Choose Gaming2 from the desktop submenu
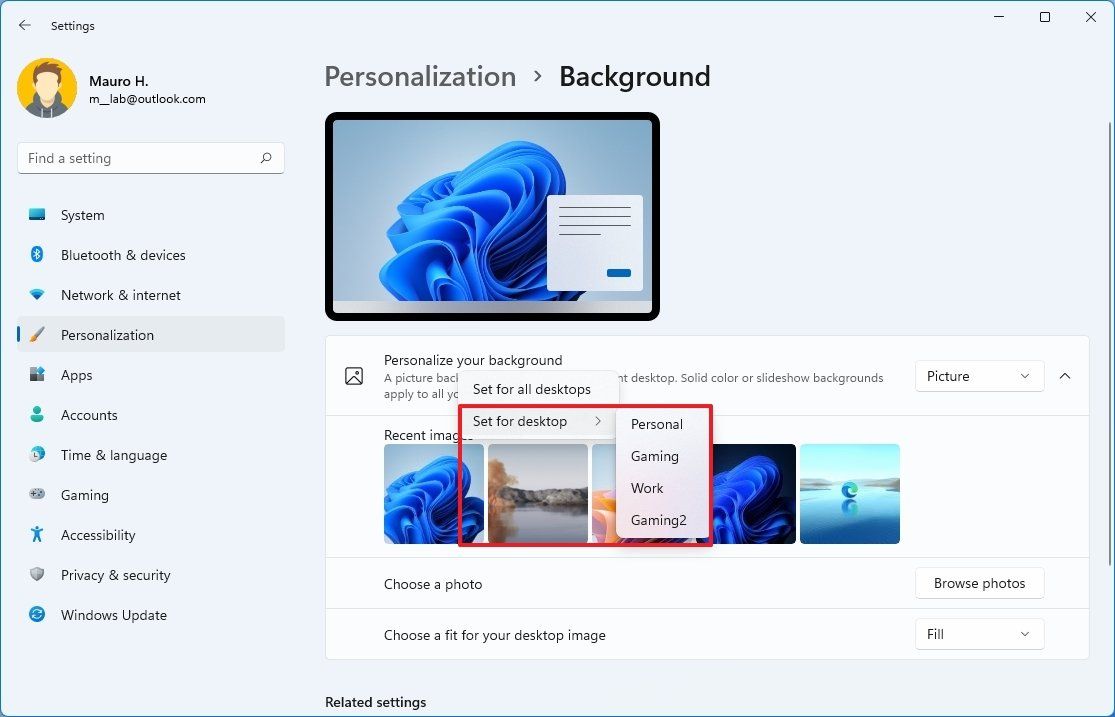The height and width of the screenshot is (717, 1115). (658, 520)
